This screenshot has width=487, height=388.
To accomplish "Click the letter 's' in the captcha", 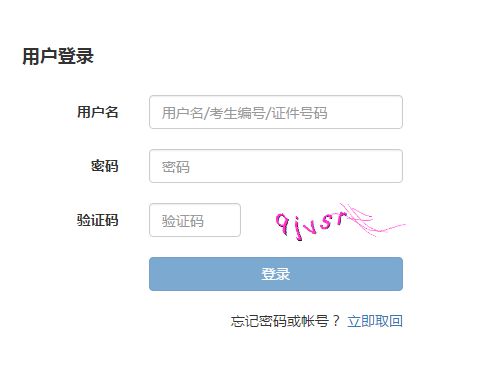I will [x=326, y=222].
